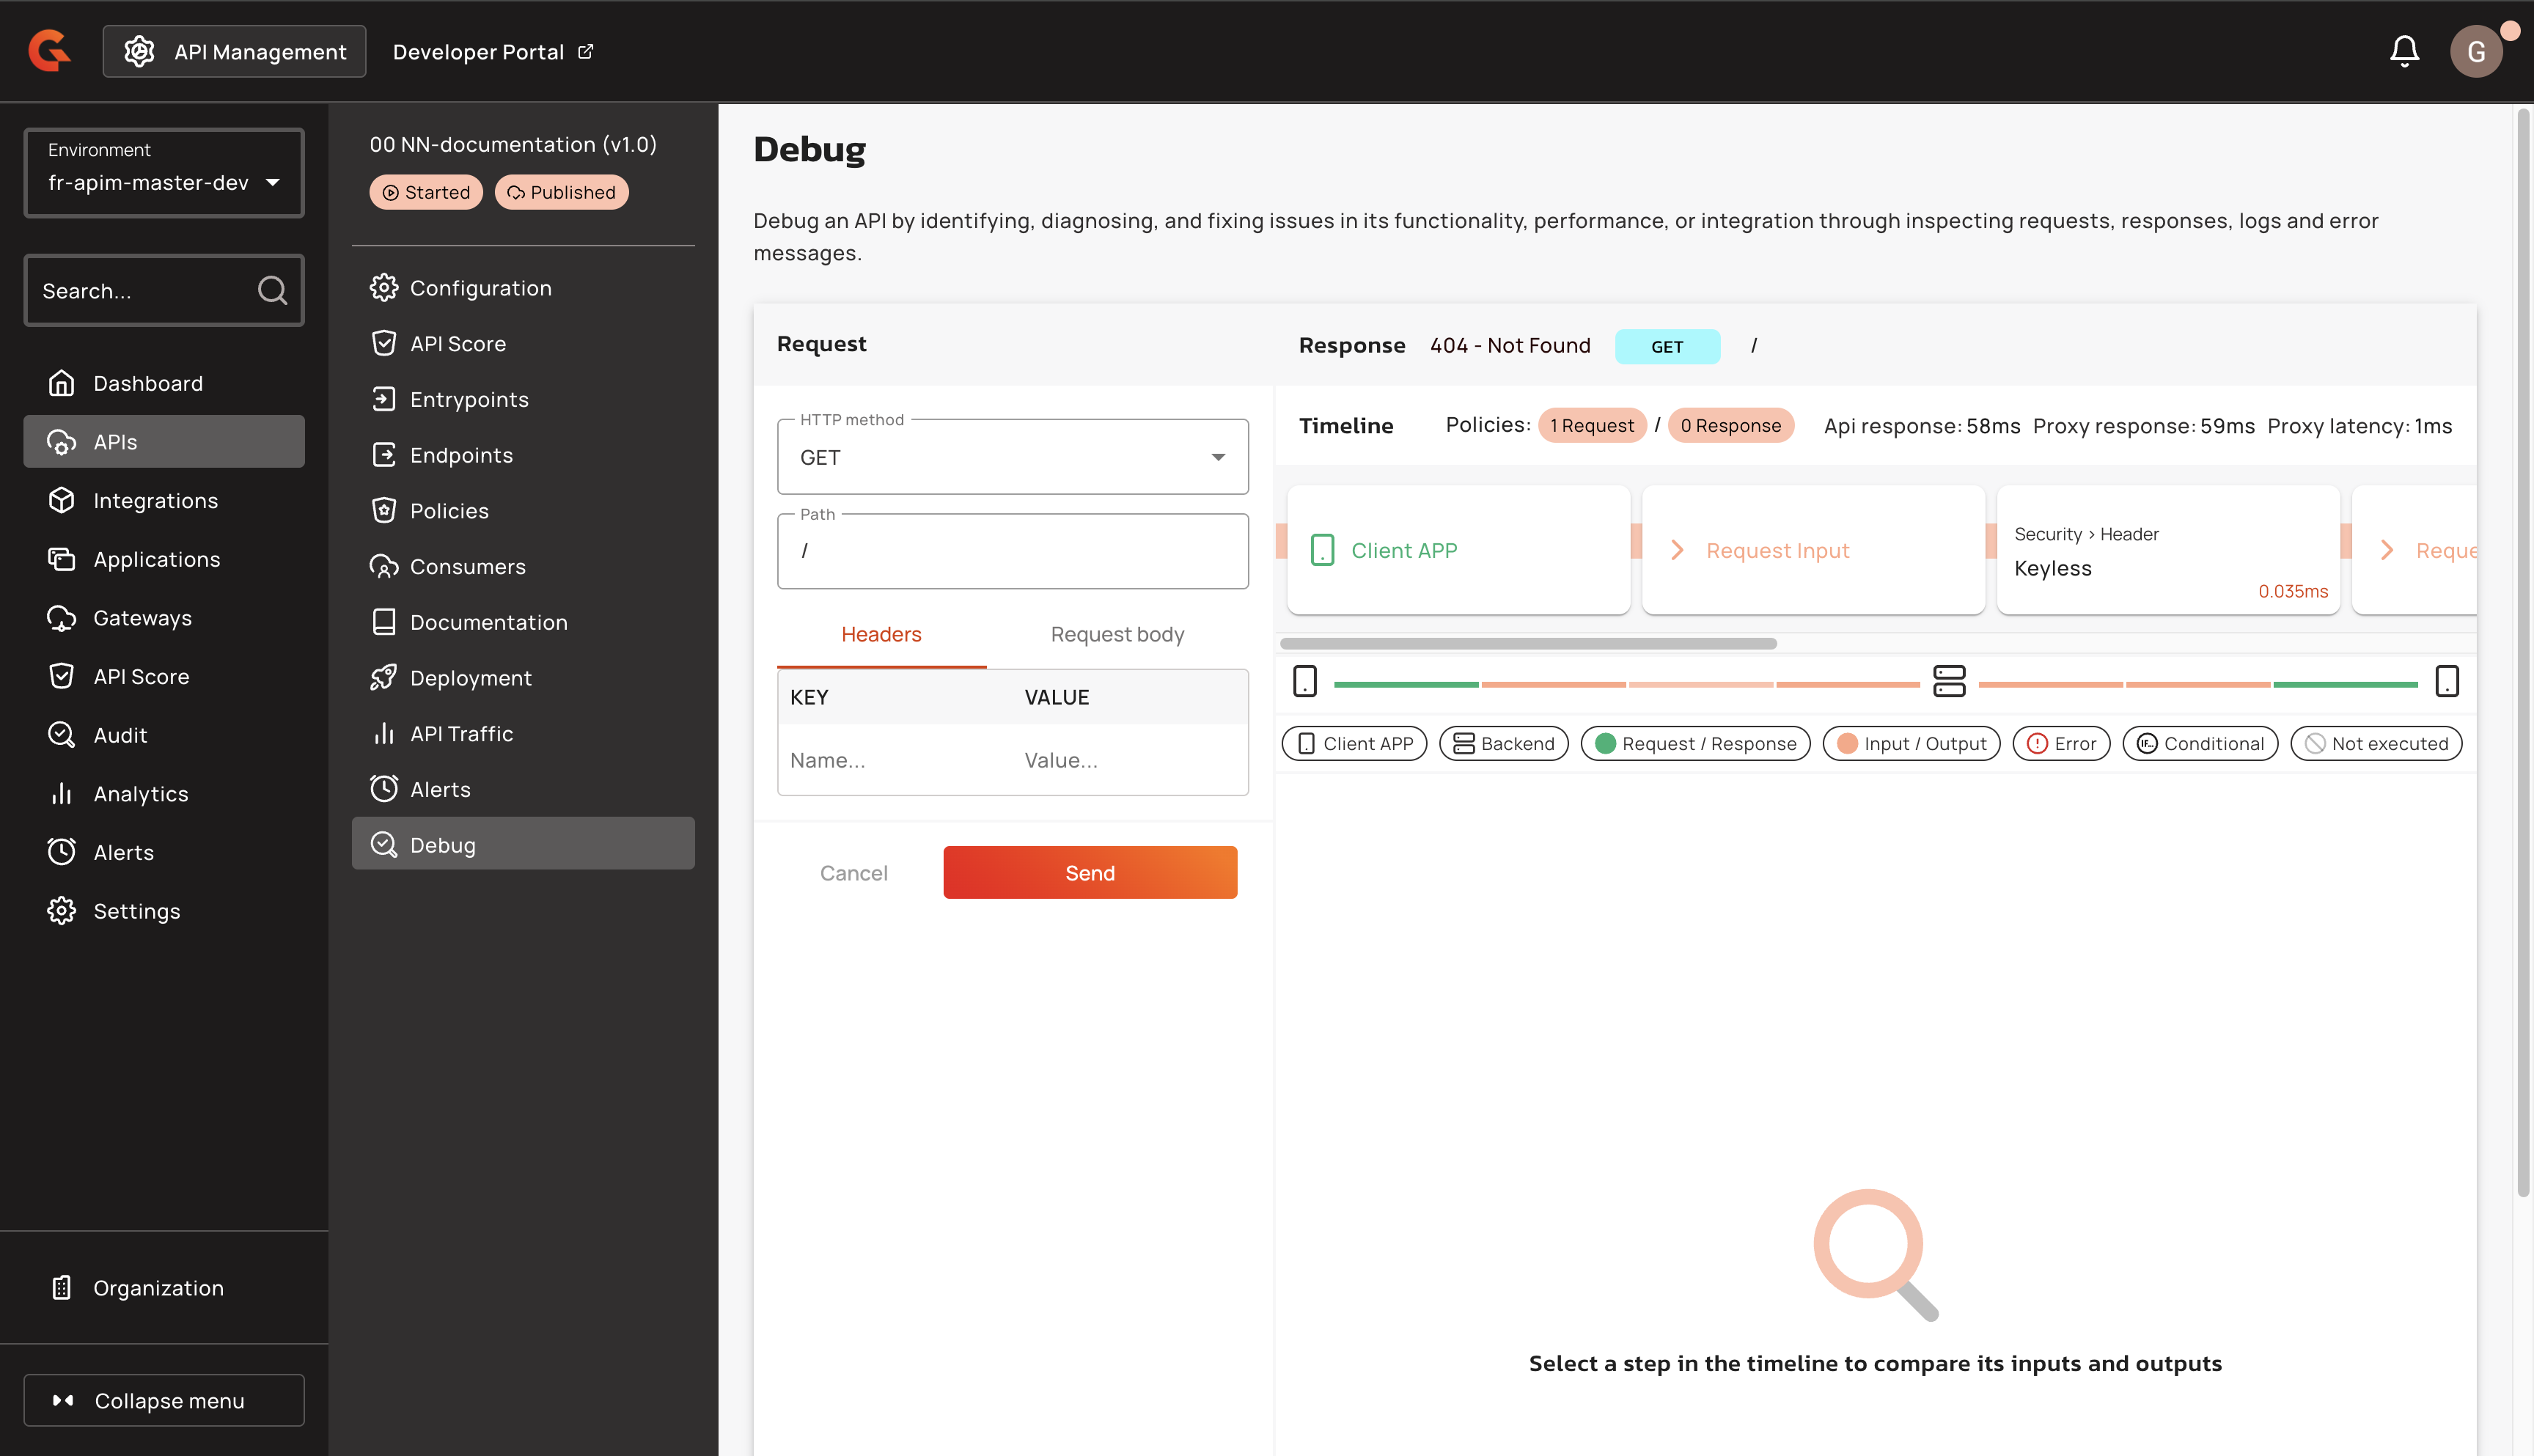This screenshot has height=1456, width=2534.
Task: Click the timeline horizontal scrollbar
Action: point(1527,644)
